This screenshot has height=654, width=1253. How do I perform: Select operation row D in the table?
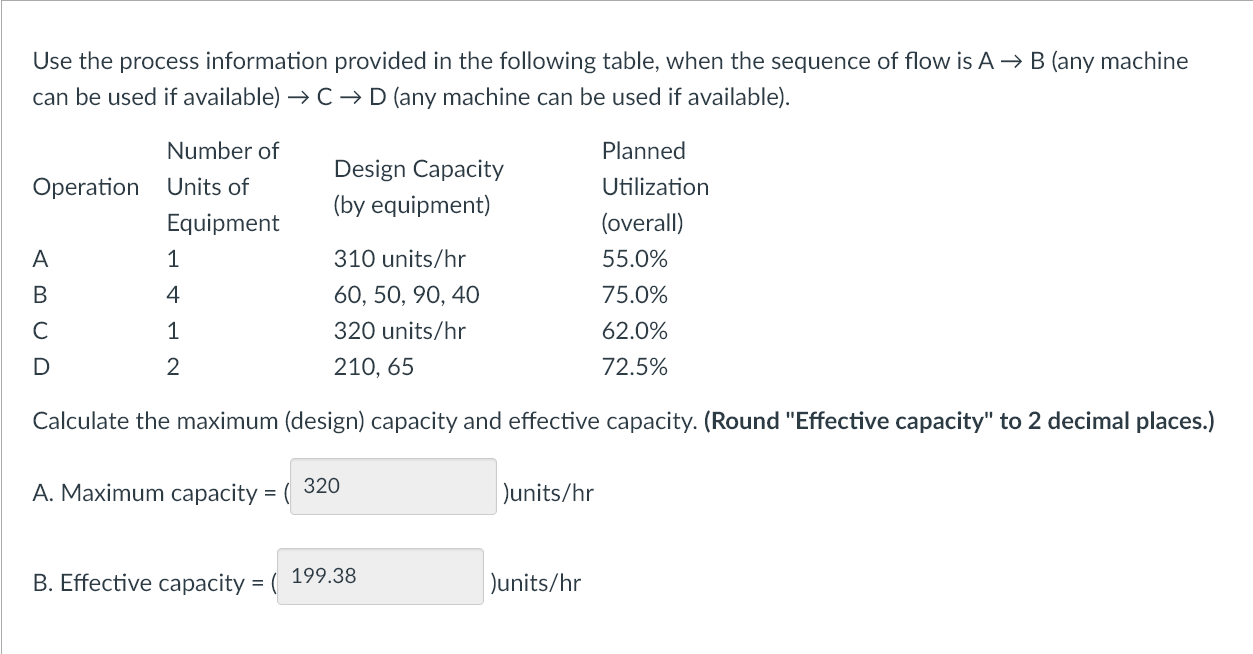pyautogui.click(x=40, y=367)
